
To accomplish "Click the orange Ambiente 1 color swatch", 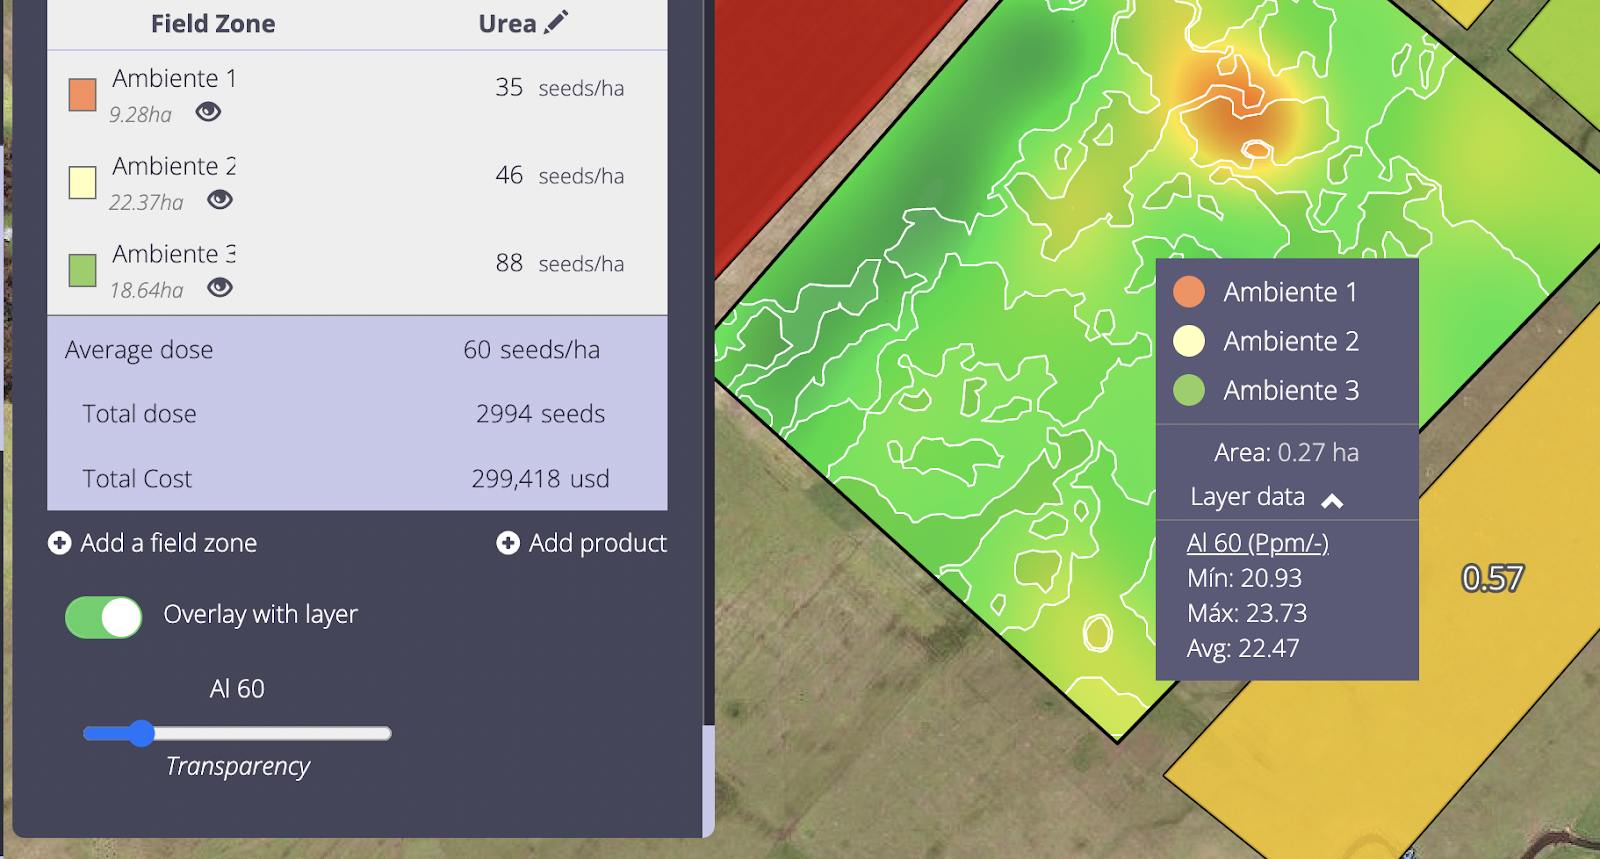I will (82, 95).
